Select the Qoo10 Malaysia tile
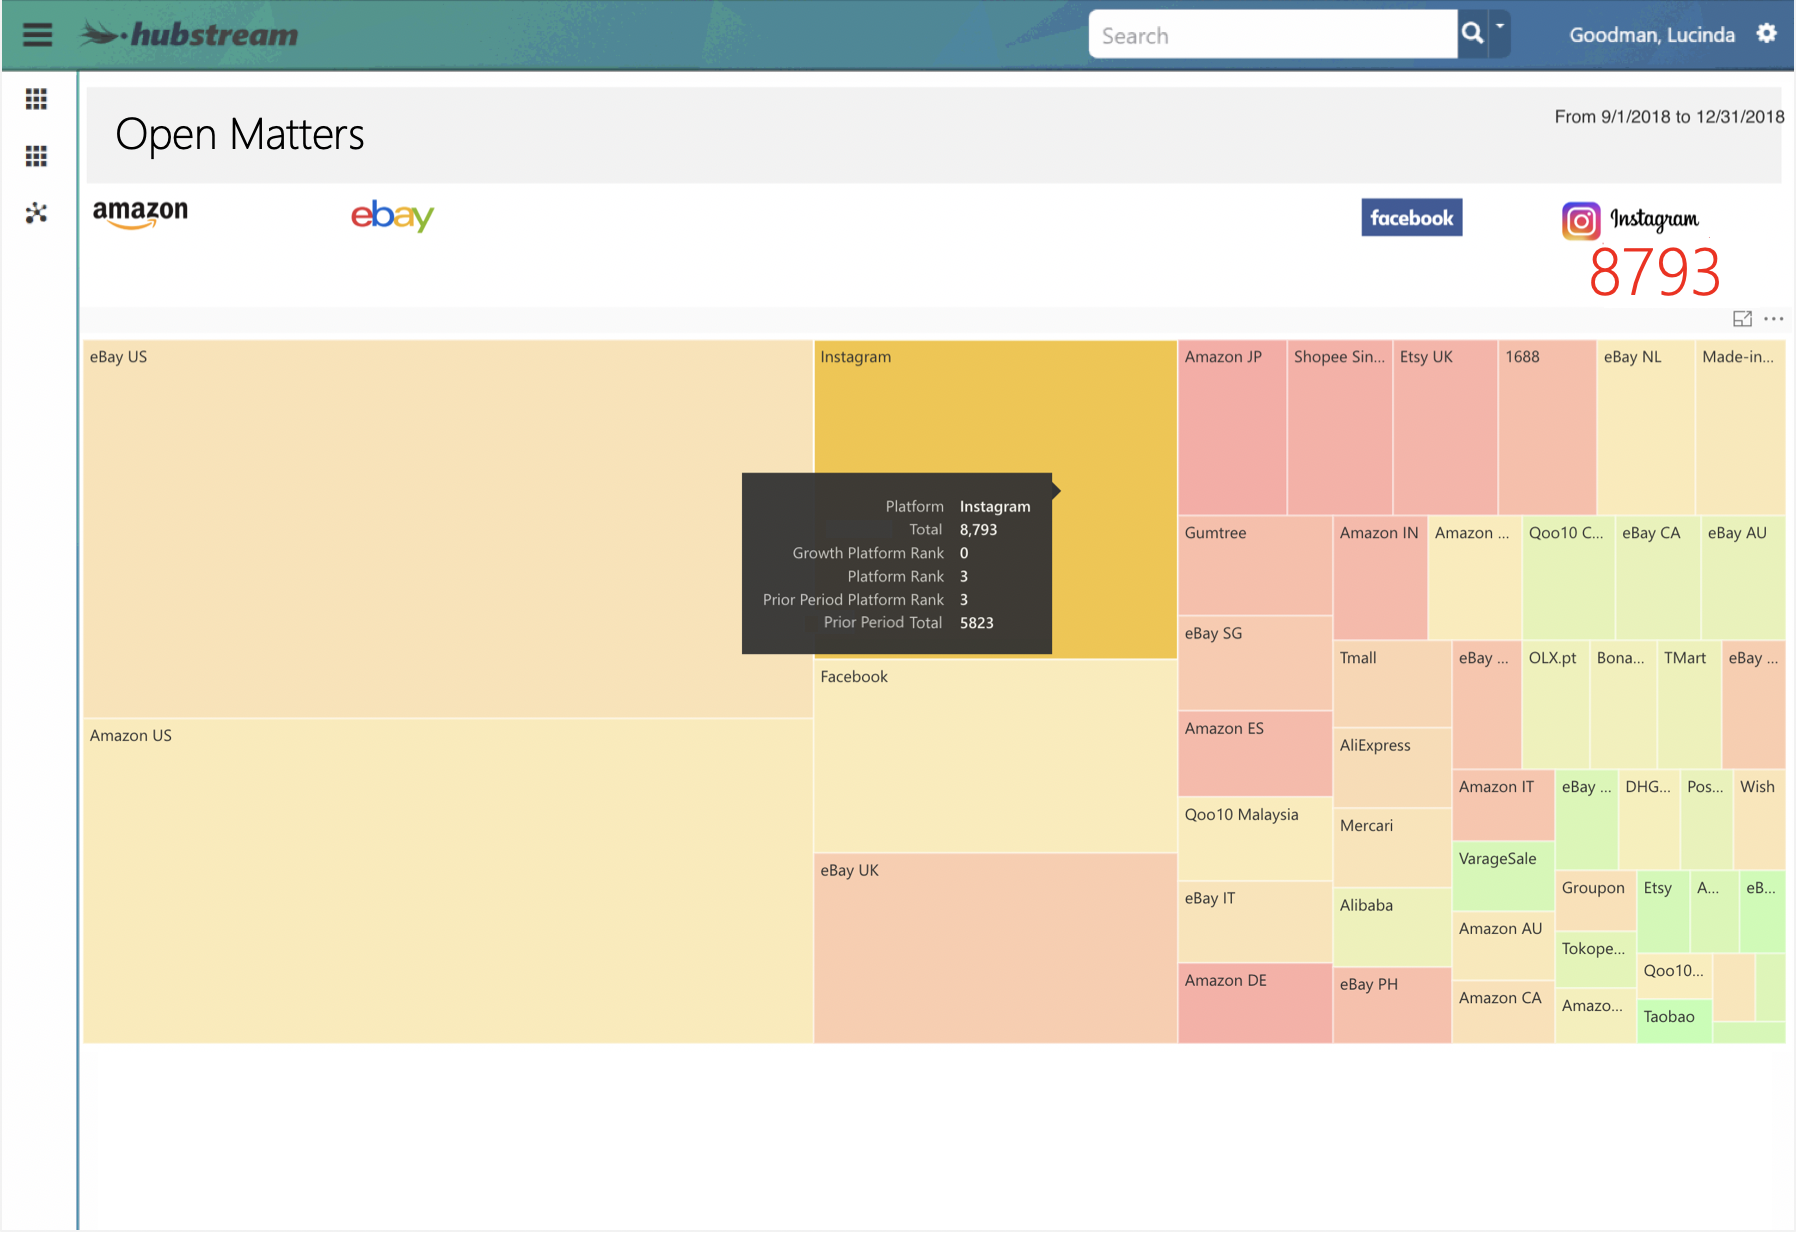This screenshot has width=1796, height=1234. point(1255,839)
